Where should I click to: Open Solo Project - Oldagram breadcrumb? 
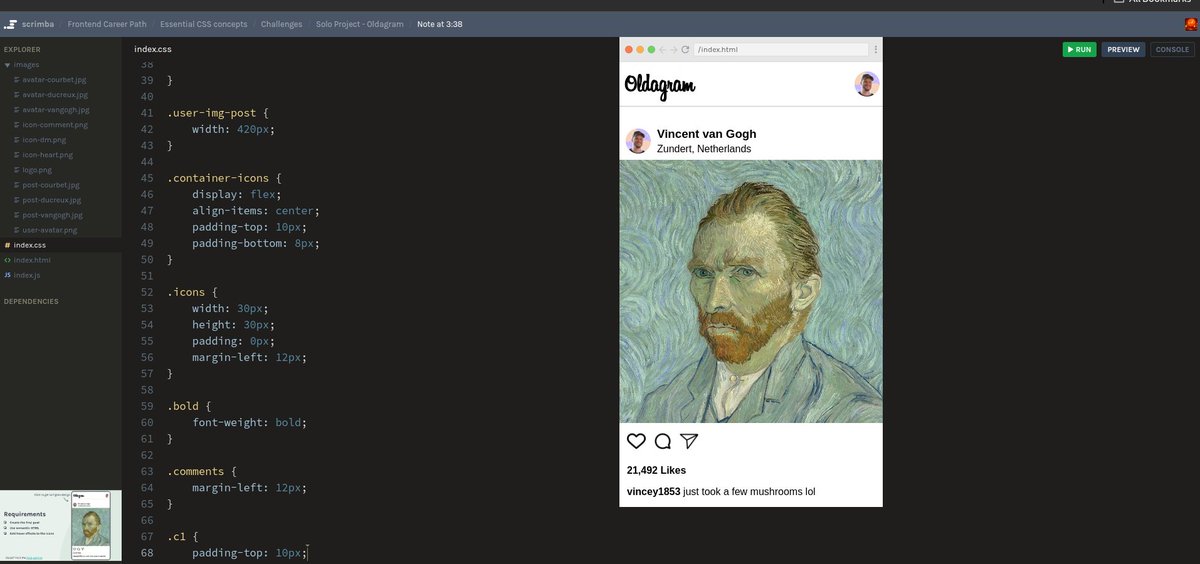[360, 24]
